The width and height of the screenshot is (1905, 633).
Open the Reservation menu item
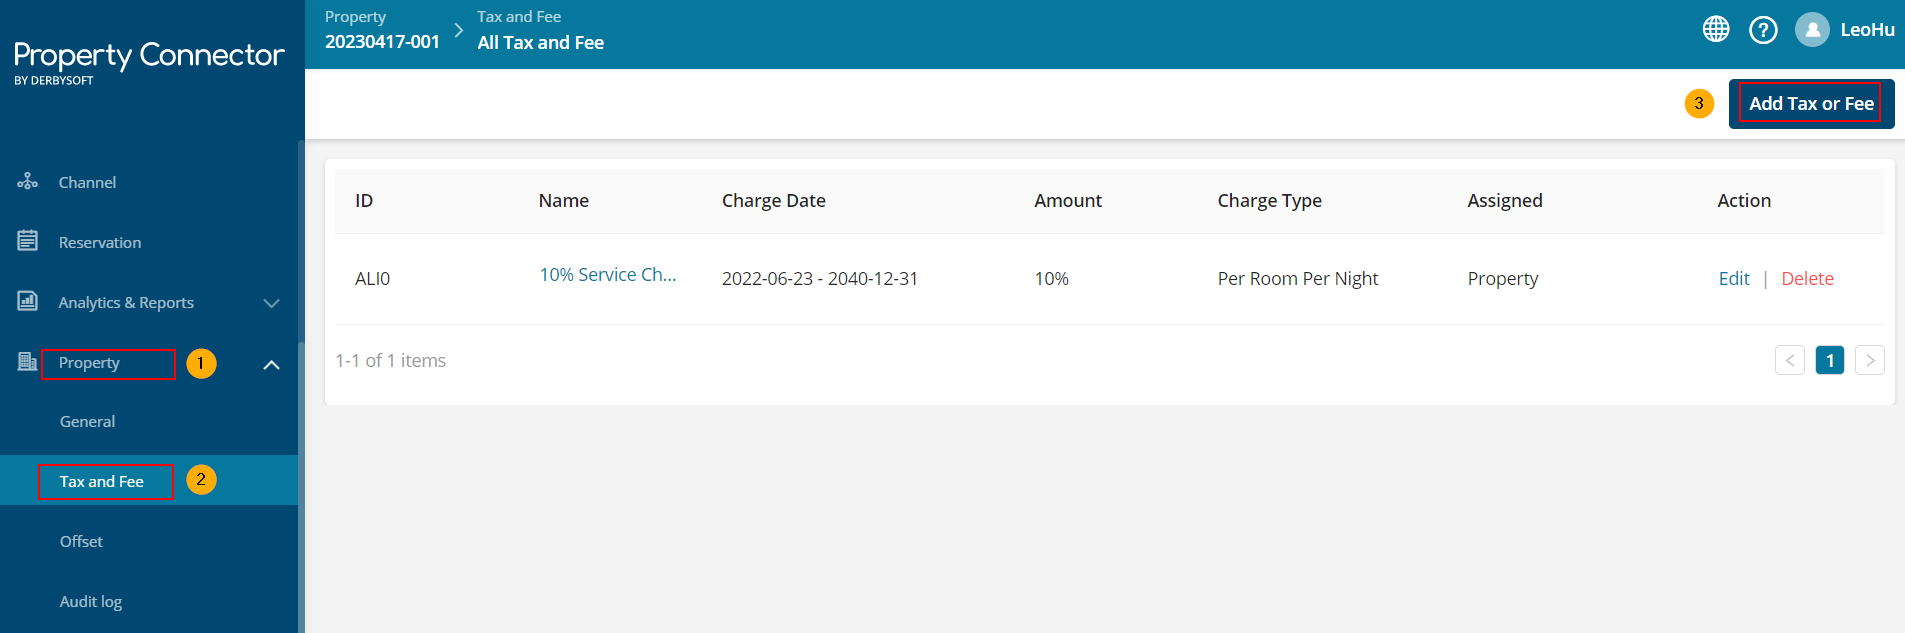point(100,242)
